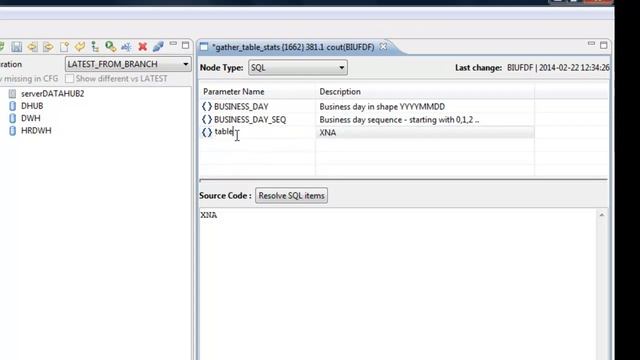Click the table parameter name field
The width and height of the screenshot is (640, 360).
point(263,132)
